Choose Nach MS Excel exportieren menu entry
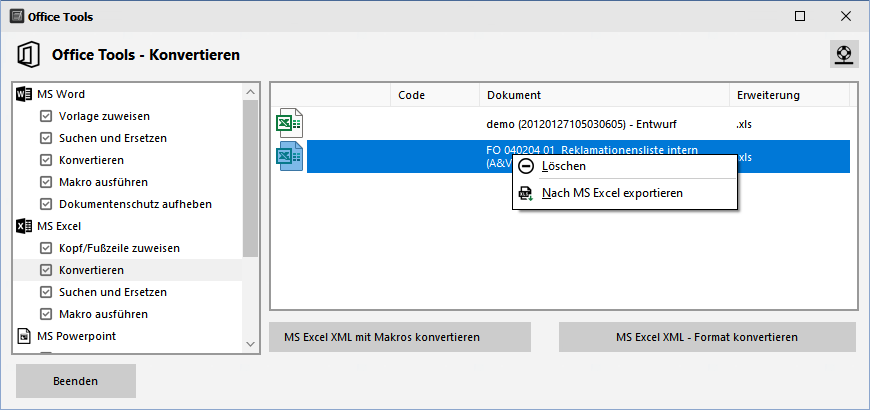Screen dimensions: 870x410 [625, 193]
